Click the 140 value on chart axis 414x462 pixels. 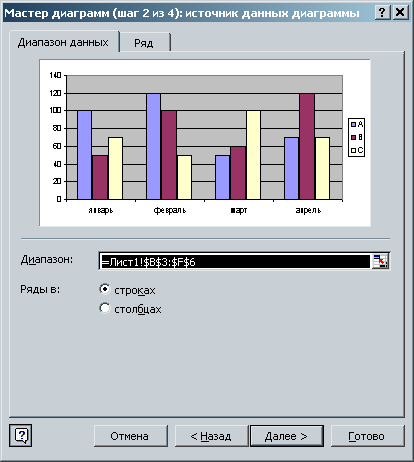tap(55, 75)
